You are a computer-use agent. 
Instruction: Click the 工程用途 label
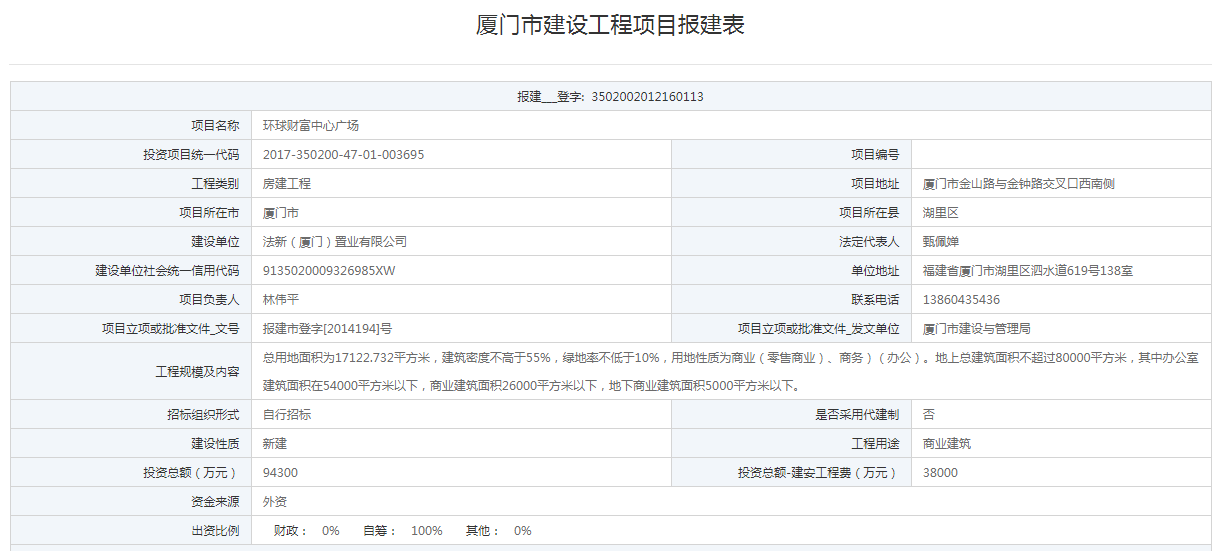pos(875,444)
